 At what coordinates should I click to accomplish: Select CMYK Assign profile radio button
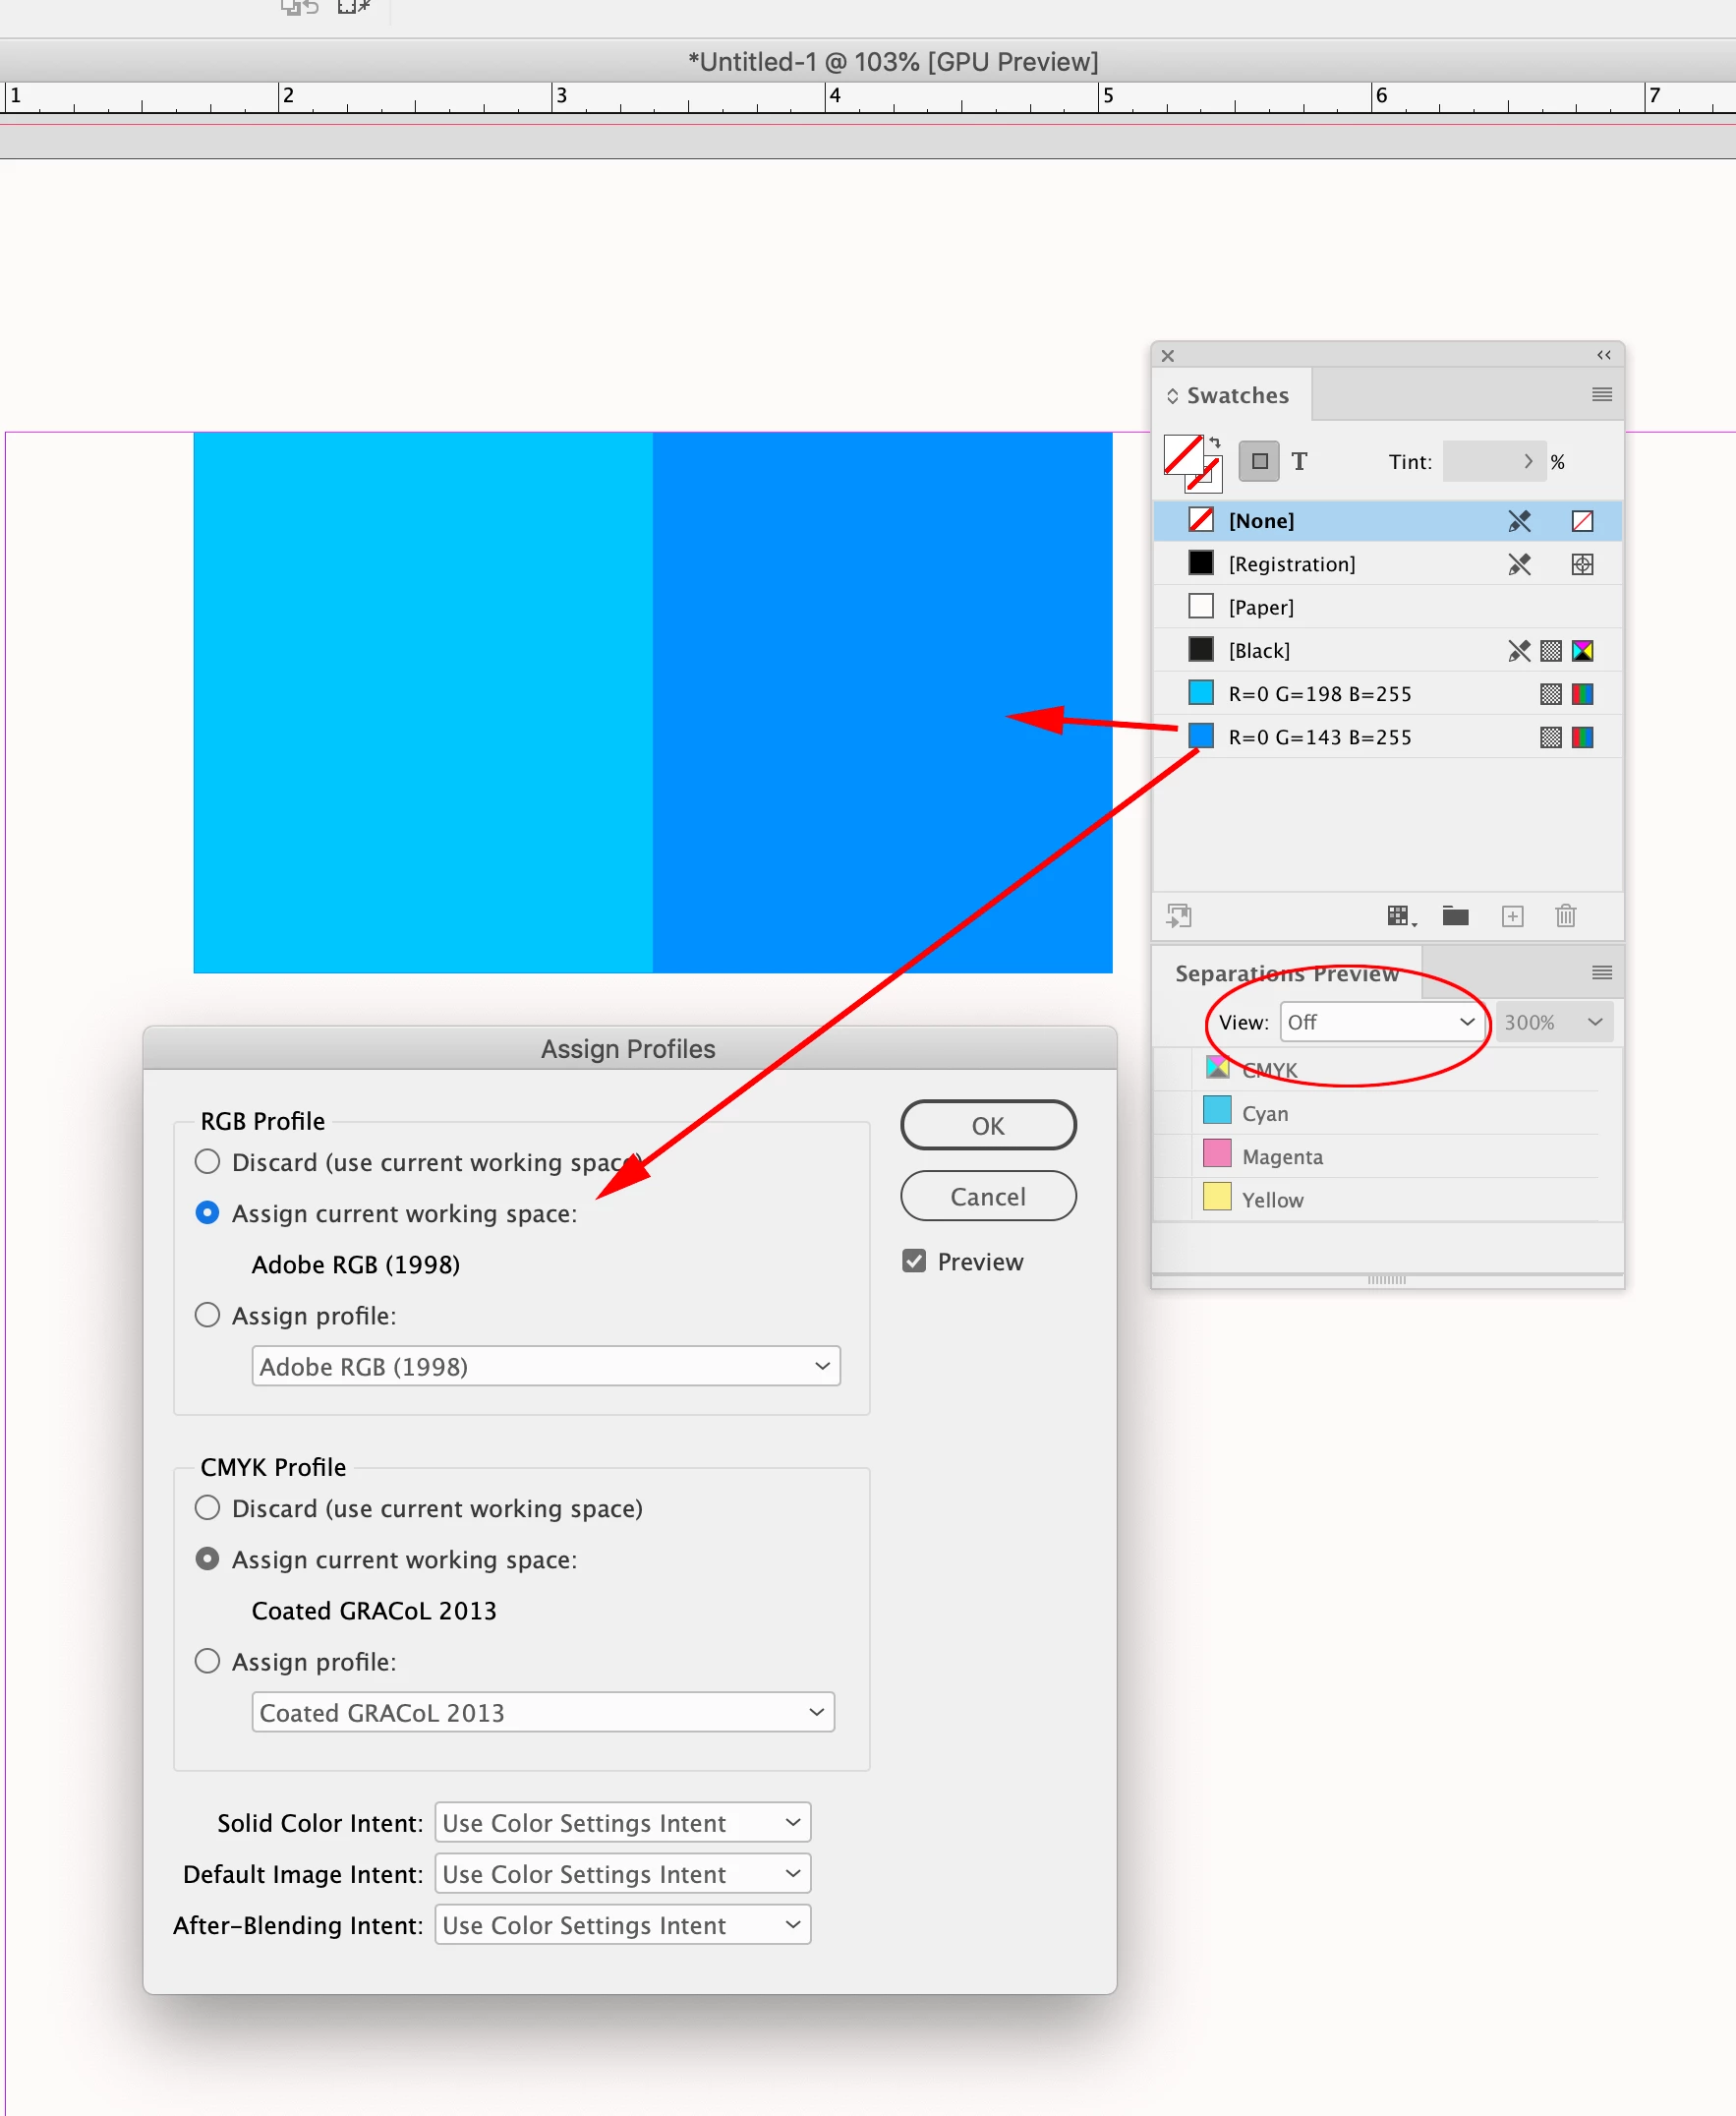tap(207, 1660)
